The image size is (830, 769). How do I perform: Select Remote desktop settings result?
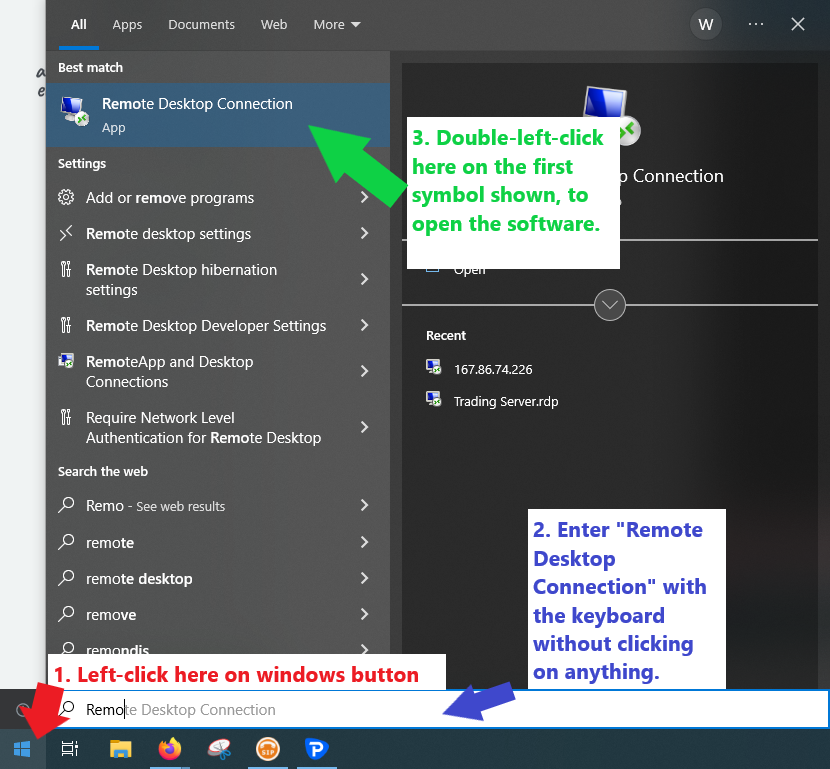218,233
